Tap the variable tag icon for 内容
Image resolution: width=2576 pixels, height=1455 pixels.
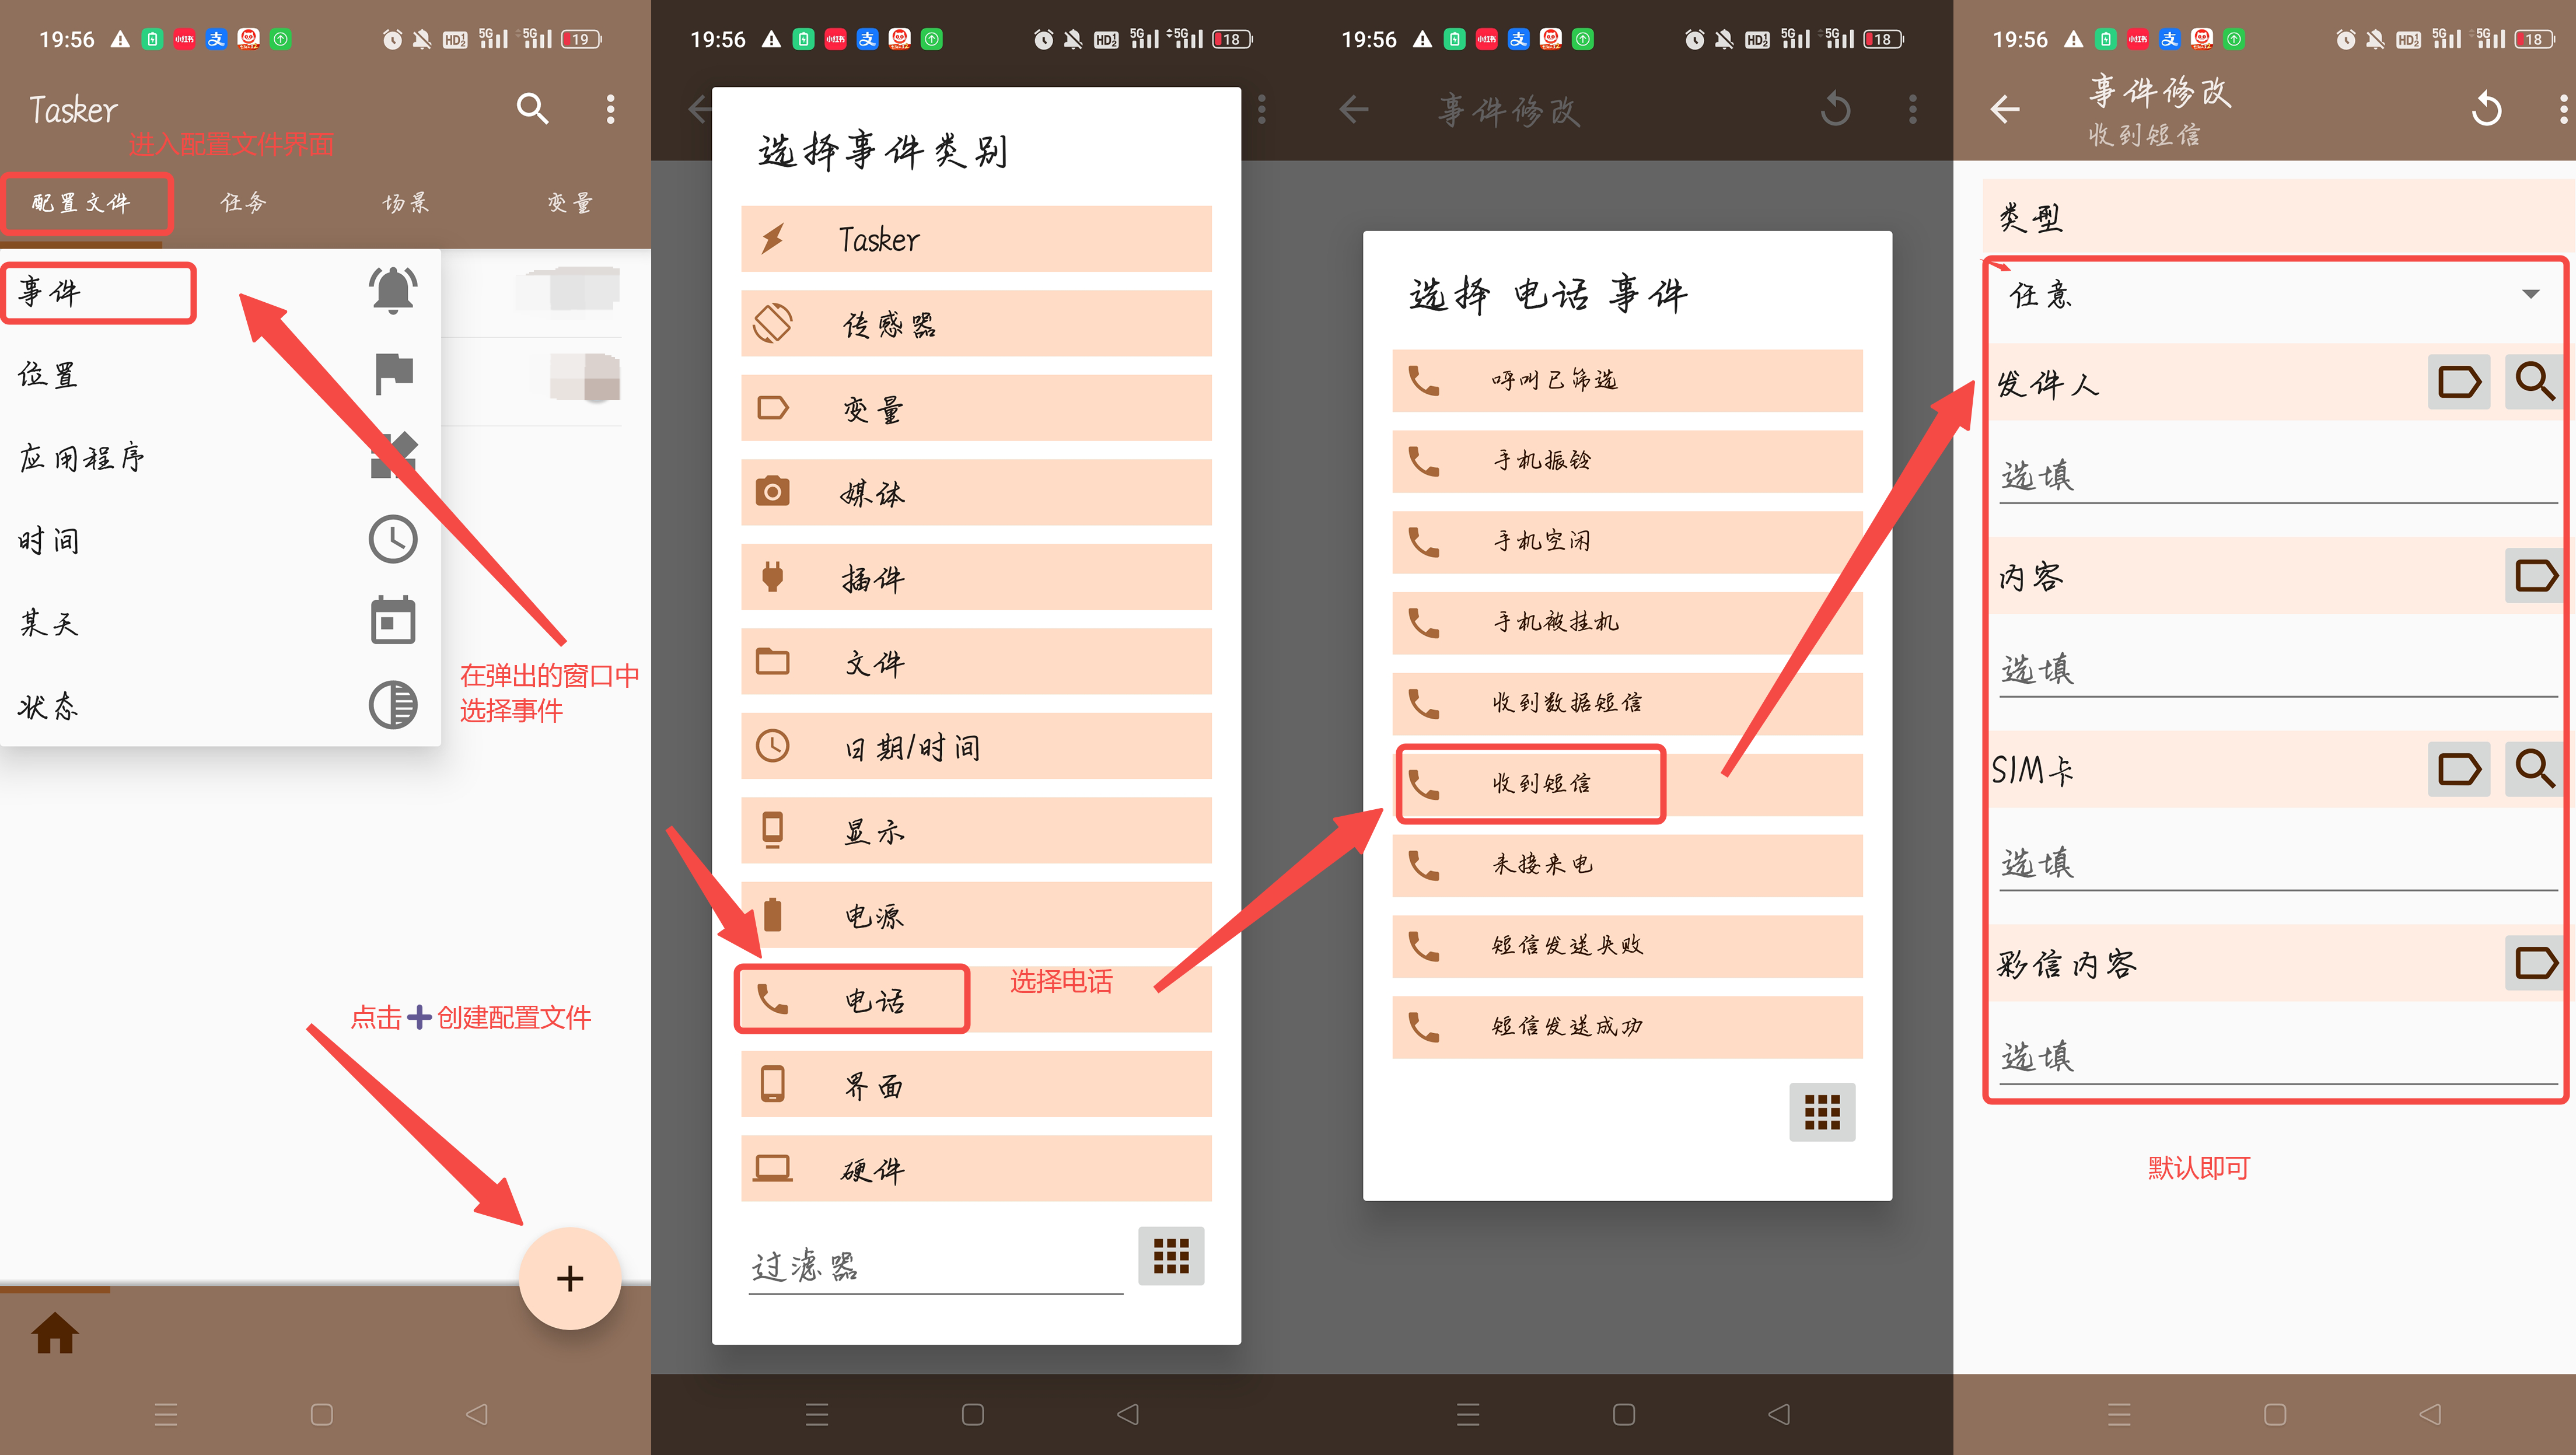[x=2536, y=575]
